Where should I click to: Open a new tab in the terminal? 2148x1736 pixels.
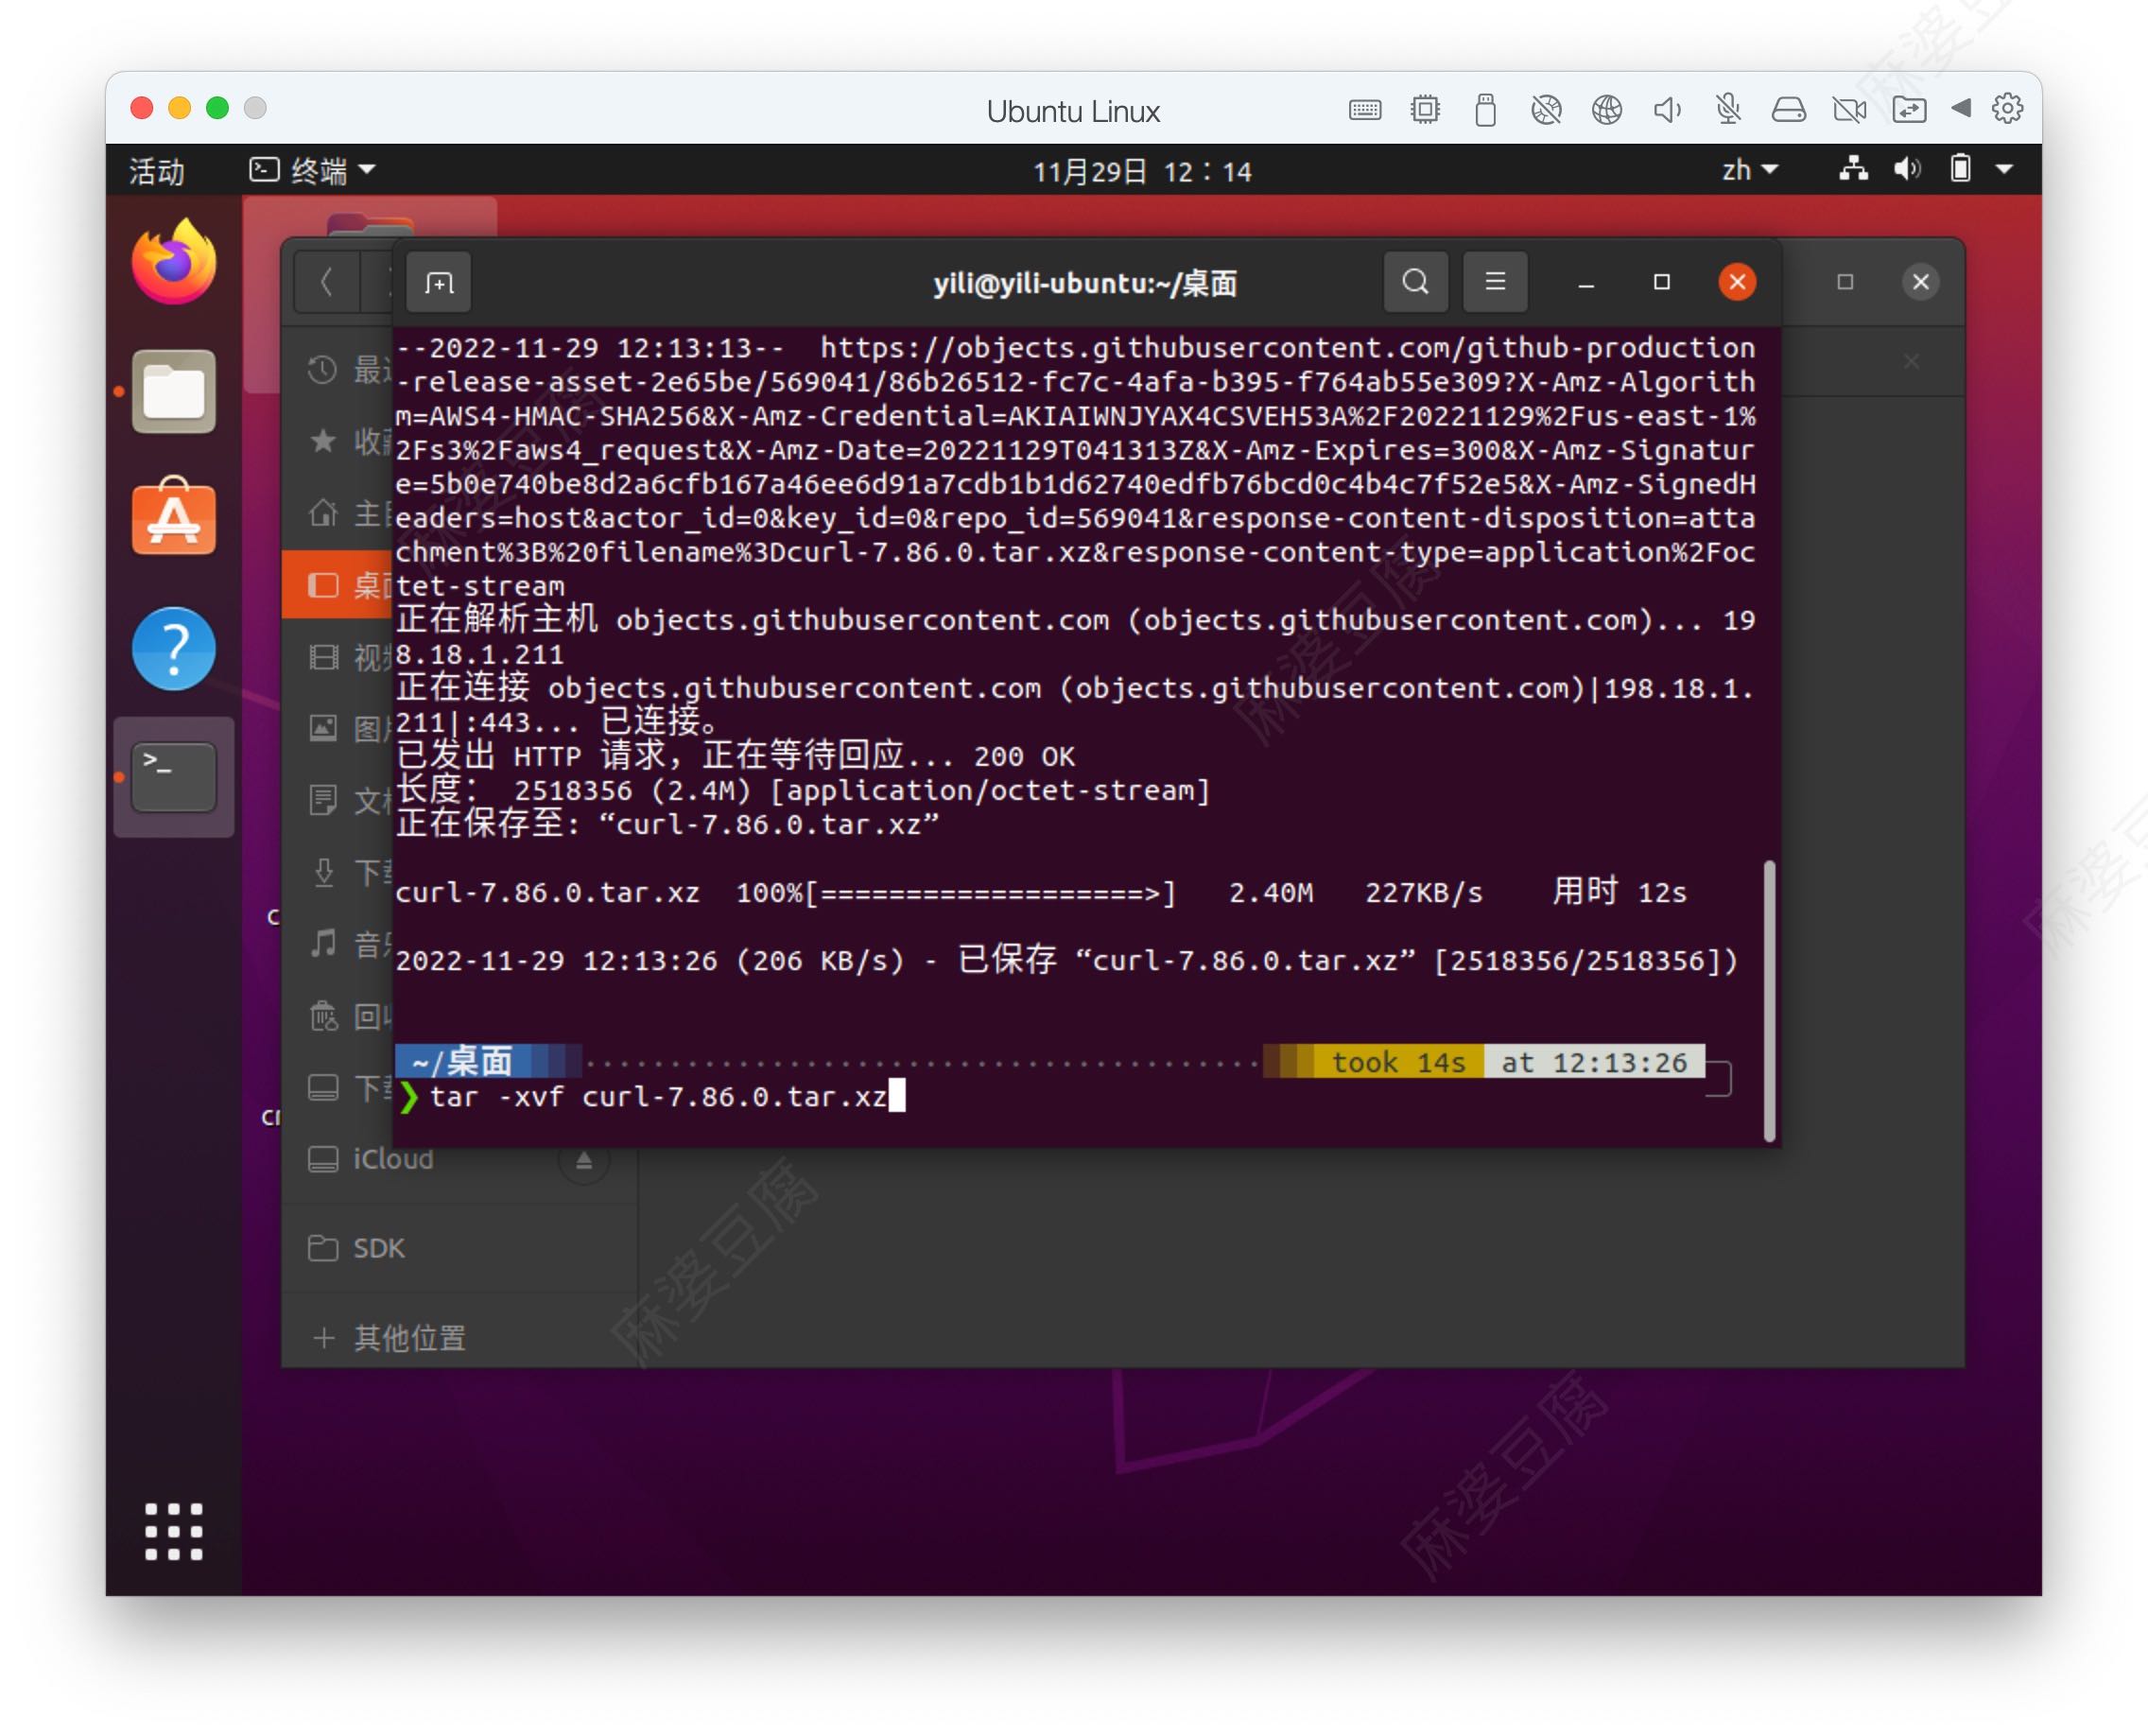(x=439, y=283)
